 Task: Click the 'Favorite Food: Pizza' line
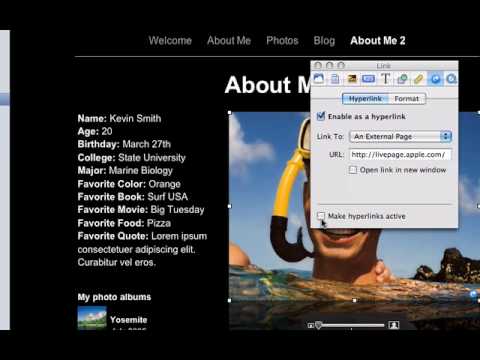pos(124,223)
